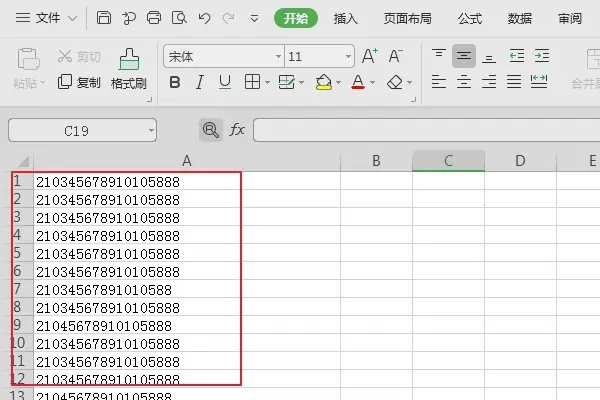Expand the 粘贴 dropdown arrow
The height and width of the screenshot is (400, 600).
pos(42,82)
